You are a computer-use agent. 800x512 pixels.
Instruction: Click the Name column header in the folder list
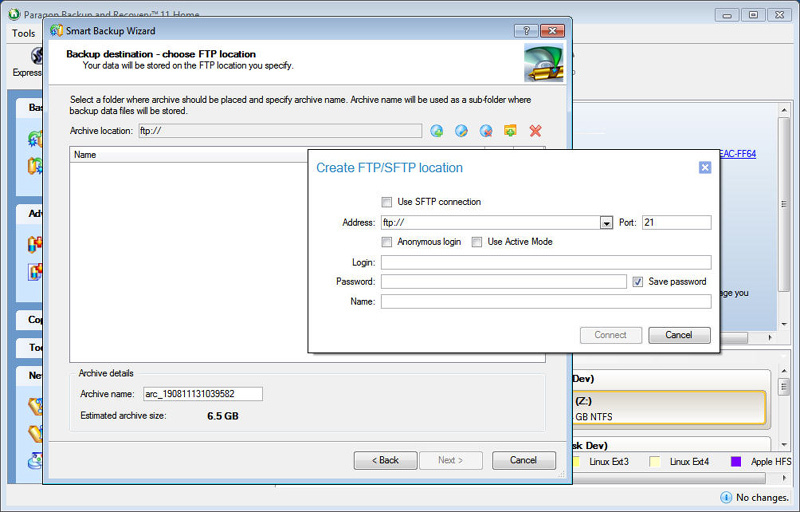point(189,155)
